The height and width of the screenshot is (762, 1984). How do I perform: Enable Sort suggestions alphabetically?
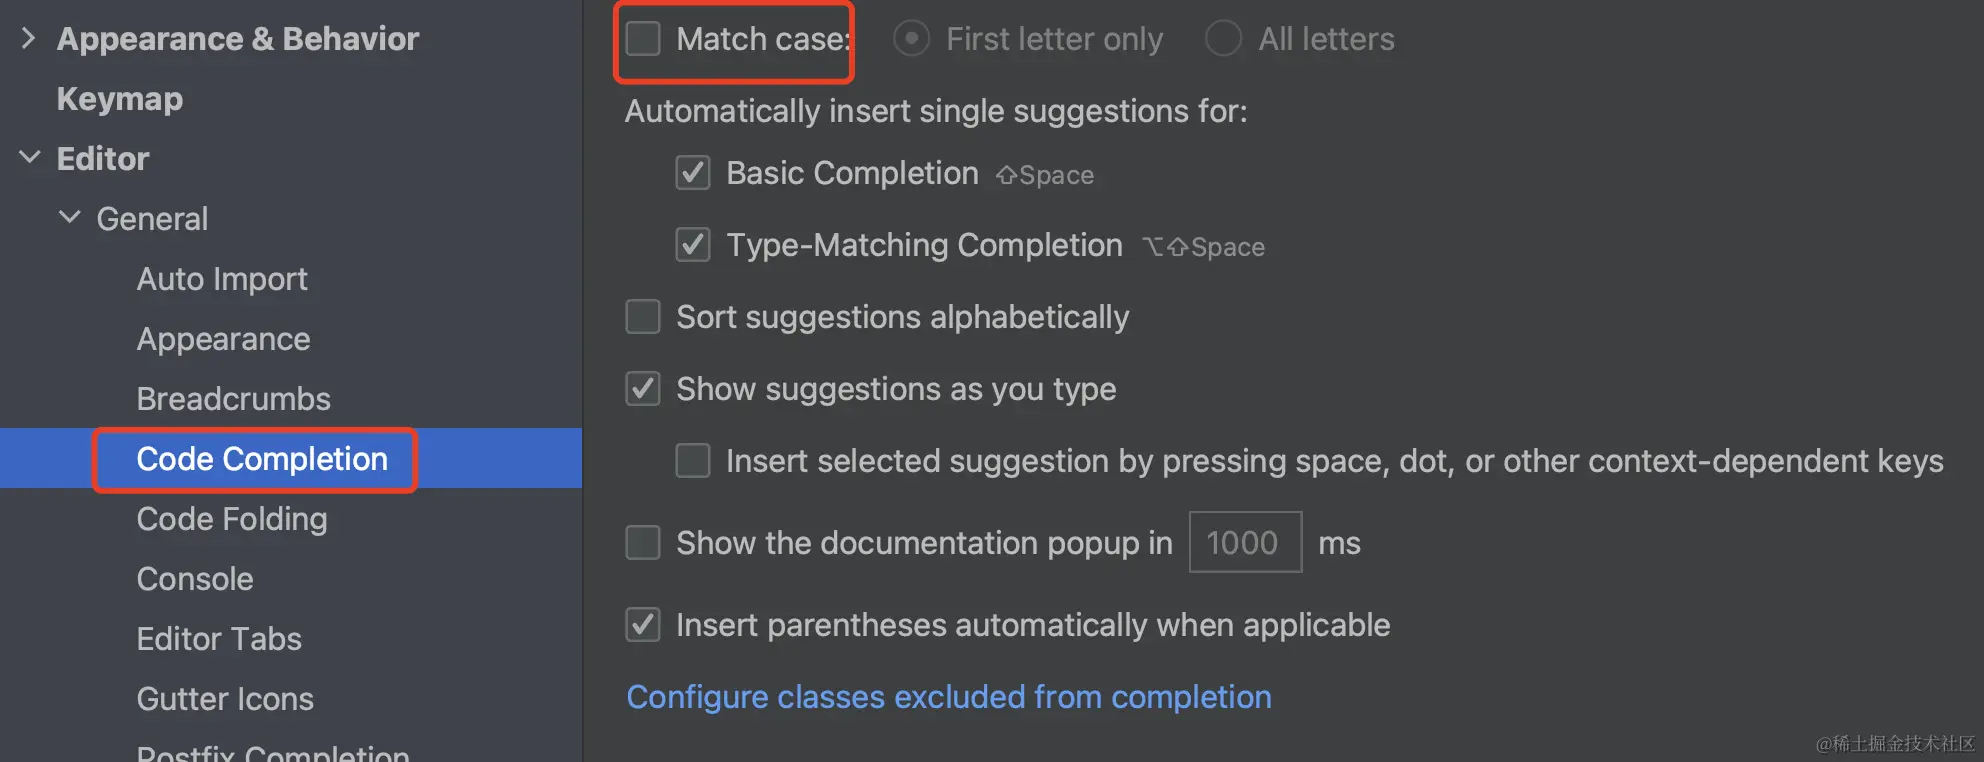[643, 317]
